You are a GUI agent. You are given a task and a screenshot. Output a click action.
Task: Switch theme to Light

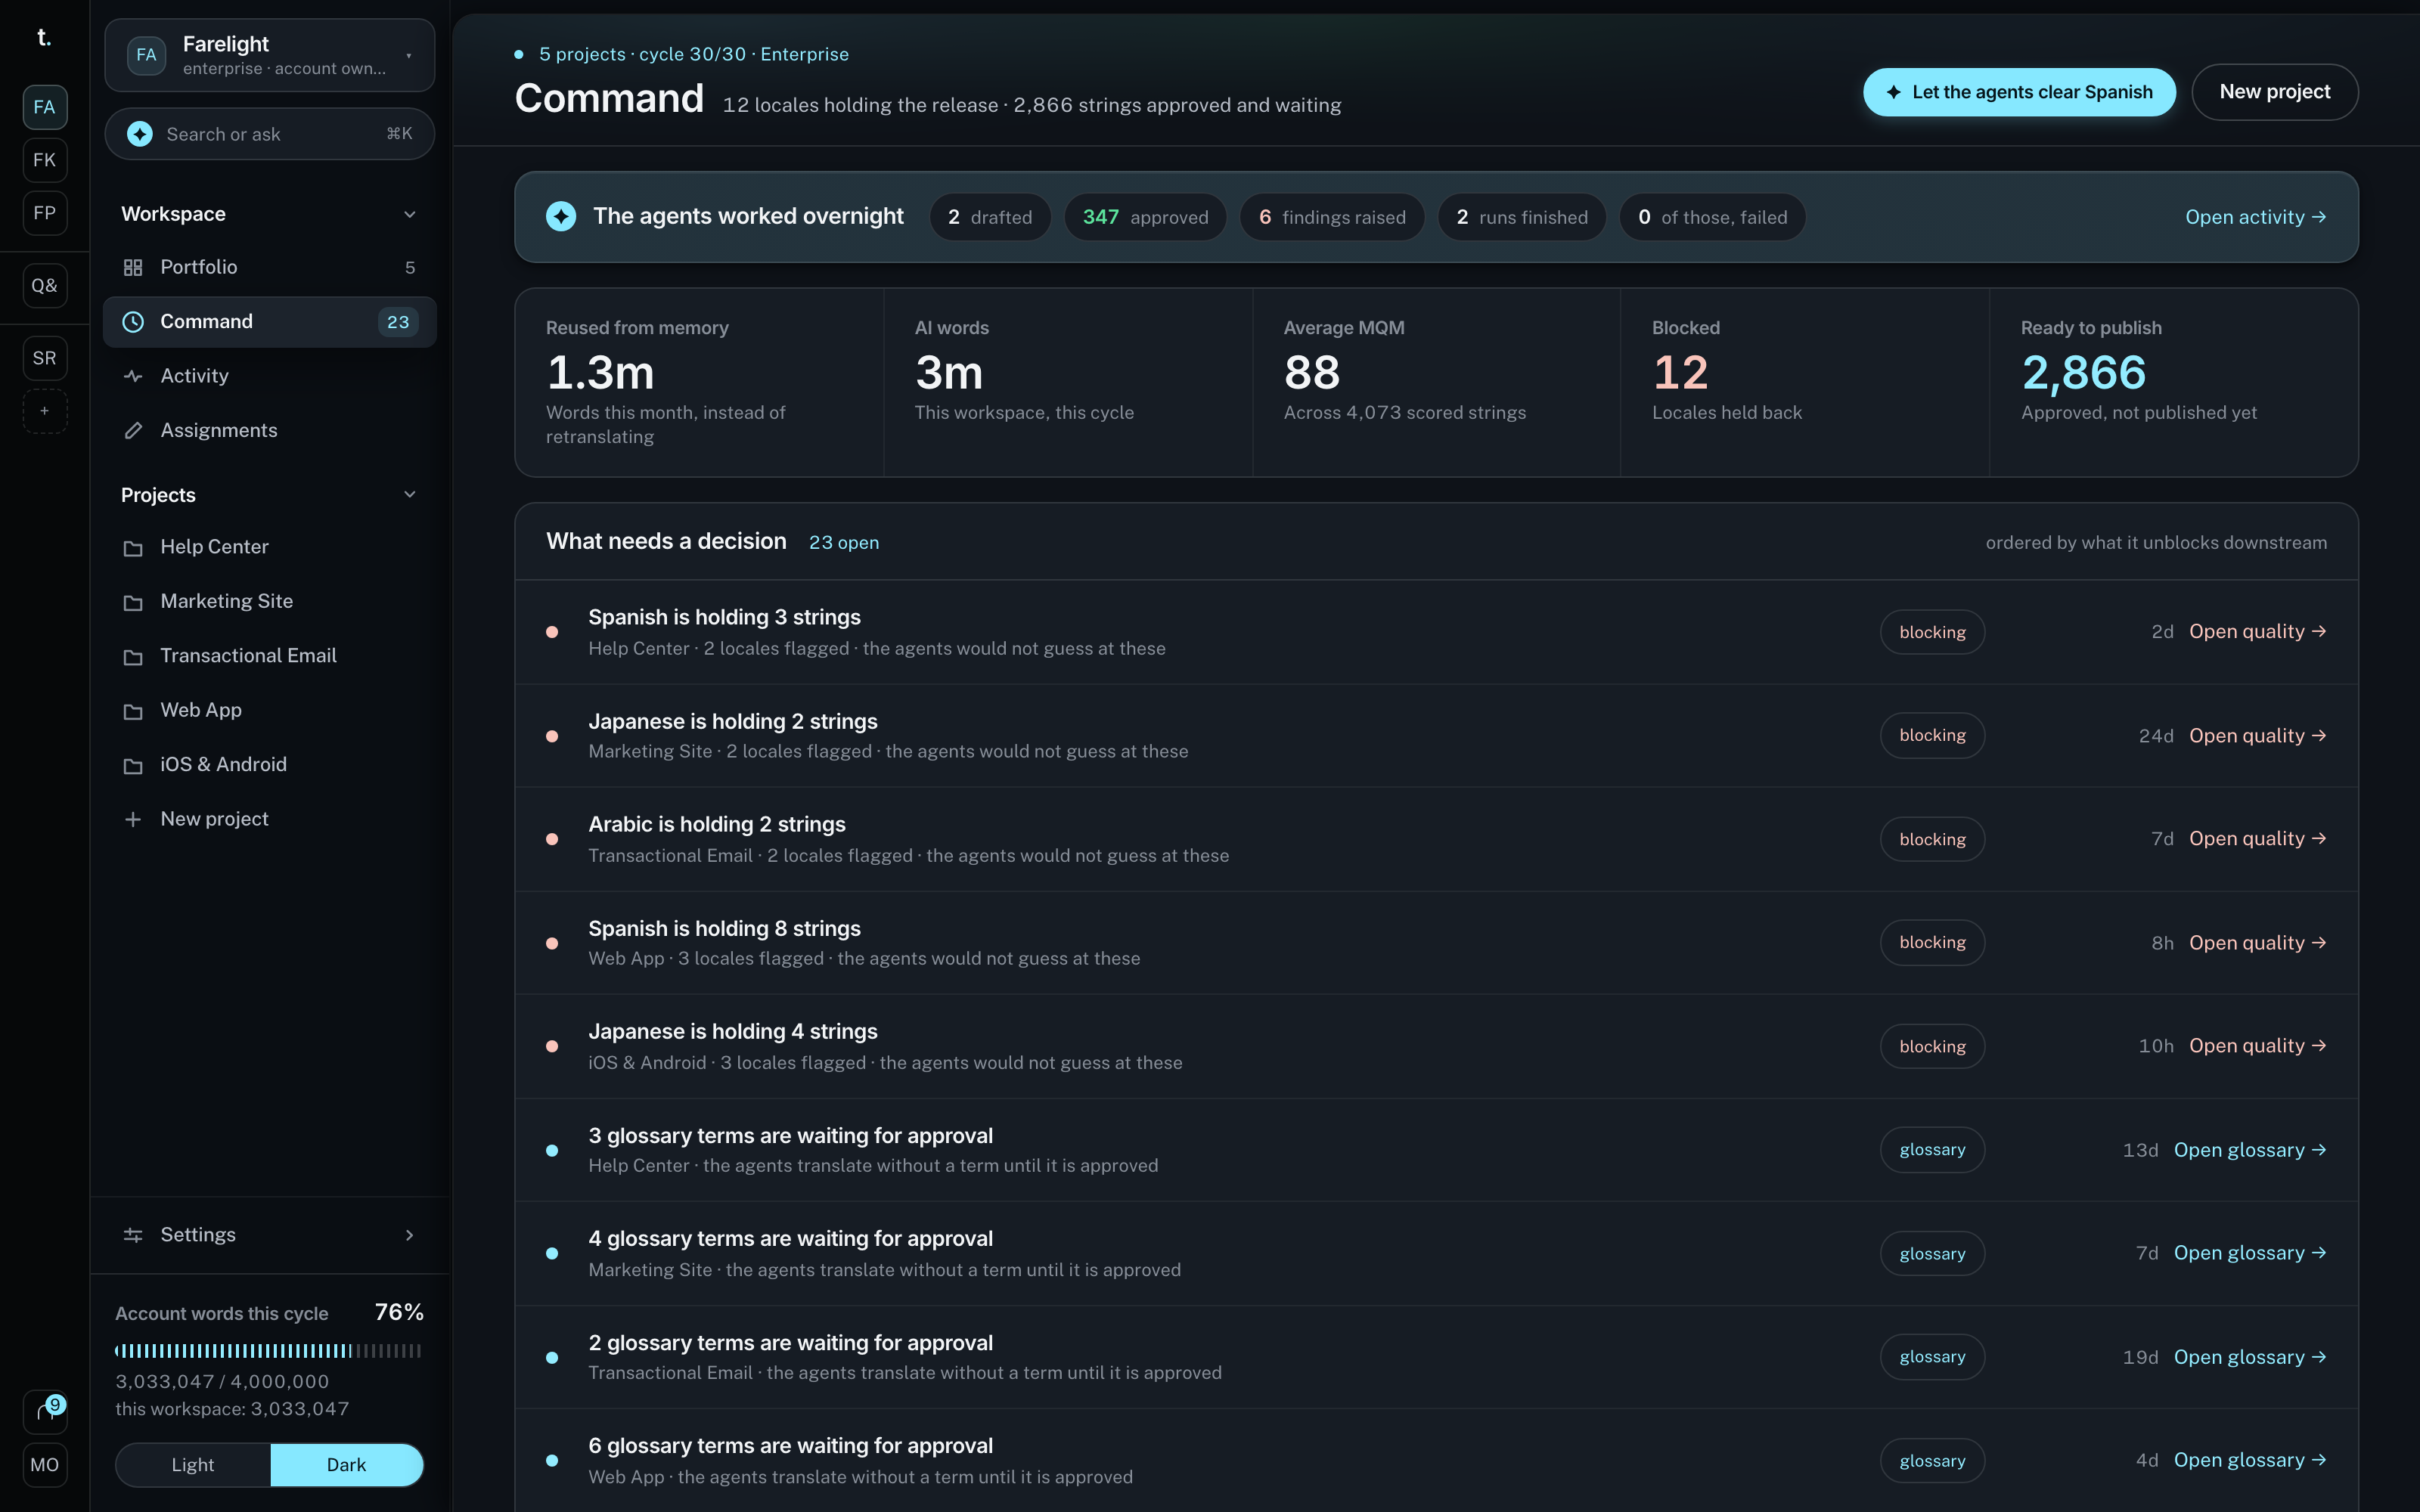tap(193, 1465)
